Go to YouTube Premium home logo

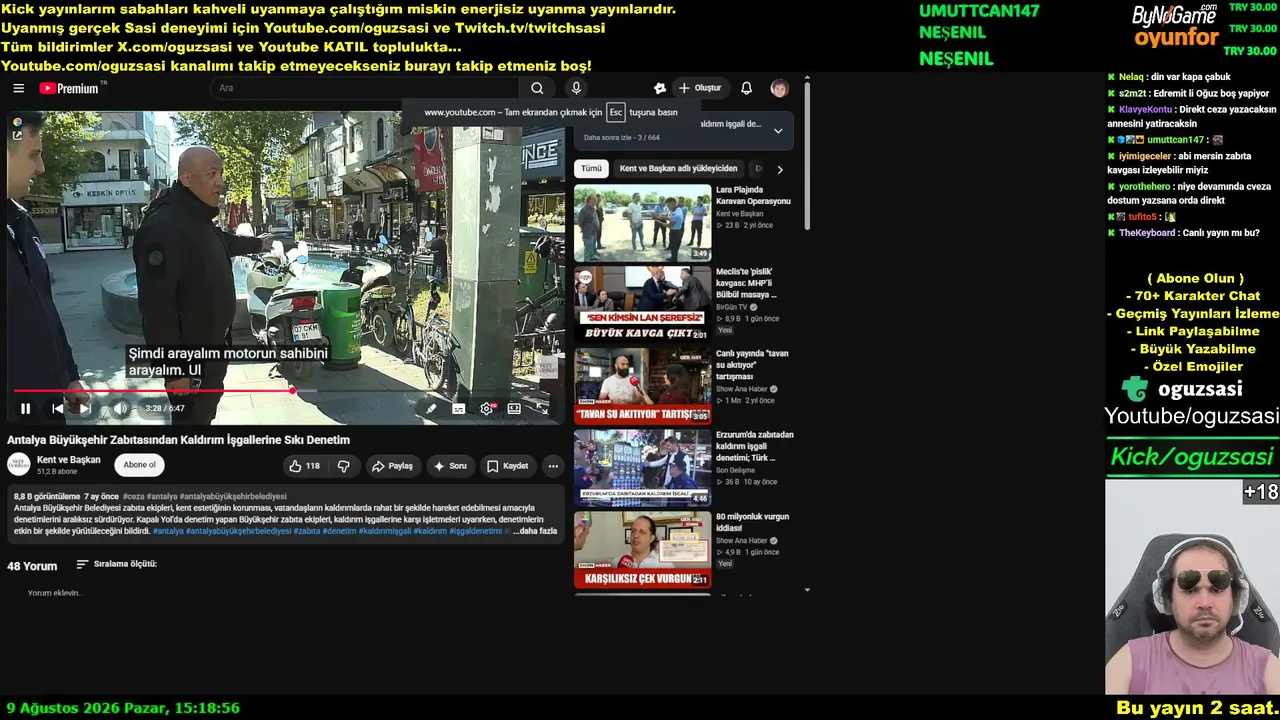pyautogui.click(x=69, y=88)
